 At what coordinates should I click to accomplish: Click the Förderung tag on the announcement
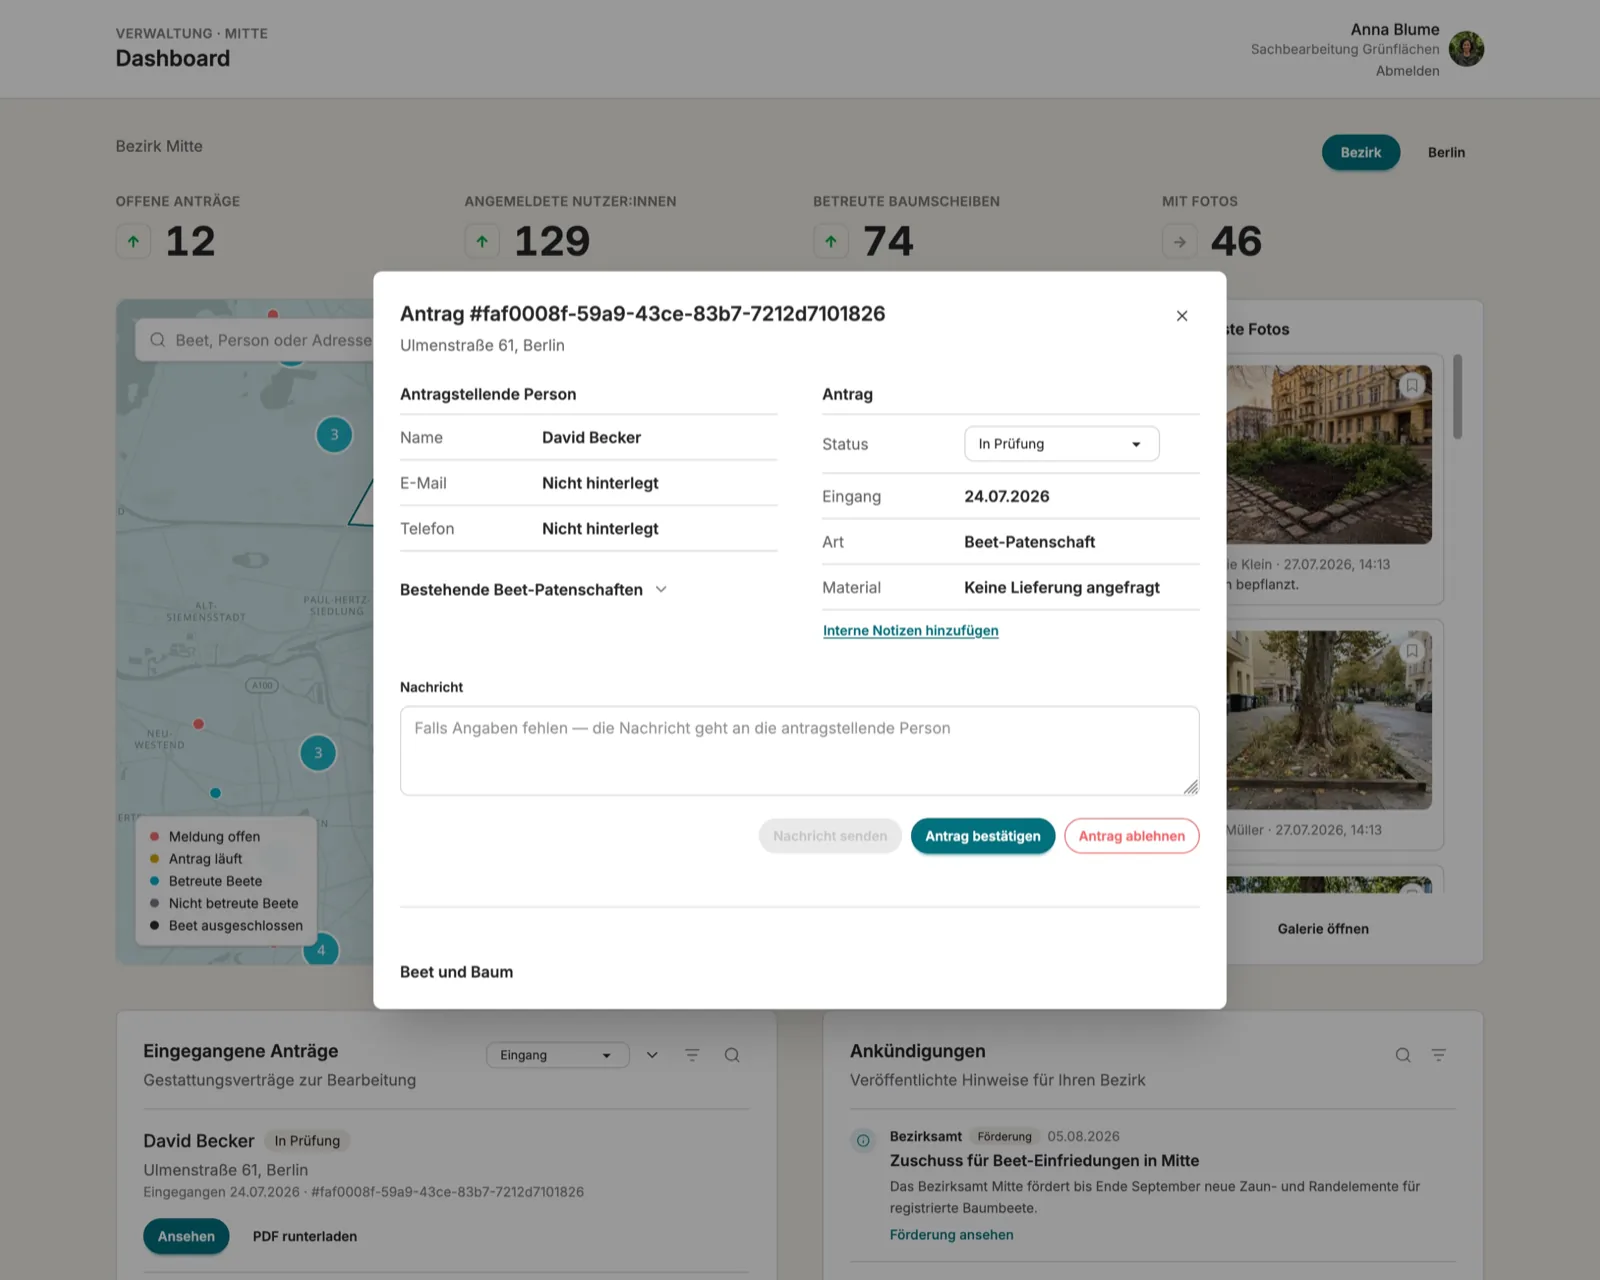1004,1137
